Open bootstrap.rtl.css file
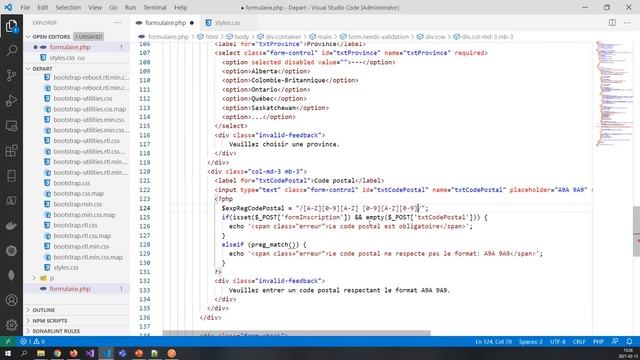 point(77,225)
